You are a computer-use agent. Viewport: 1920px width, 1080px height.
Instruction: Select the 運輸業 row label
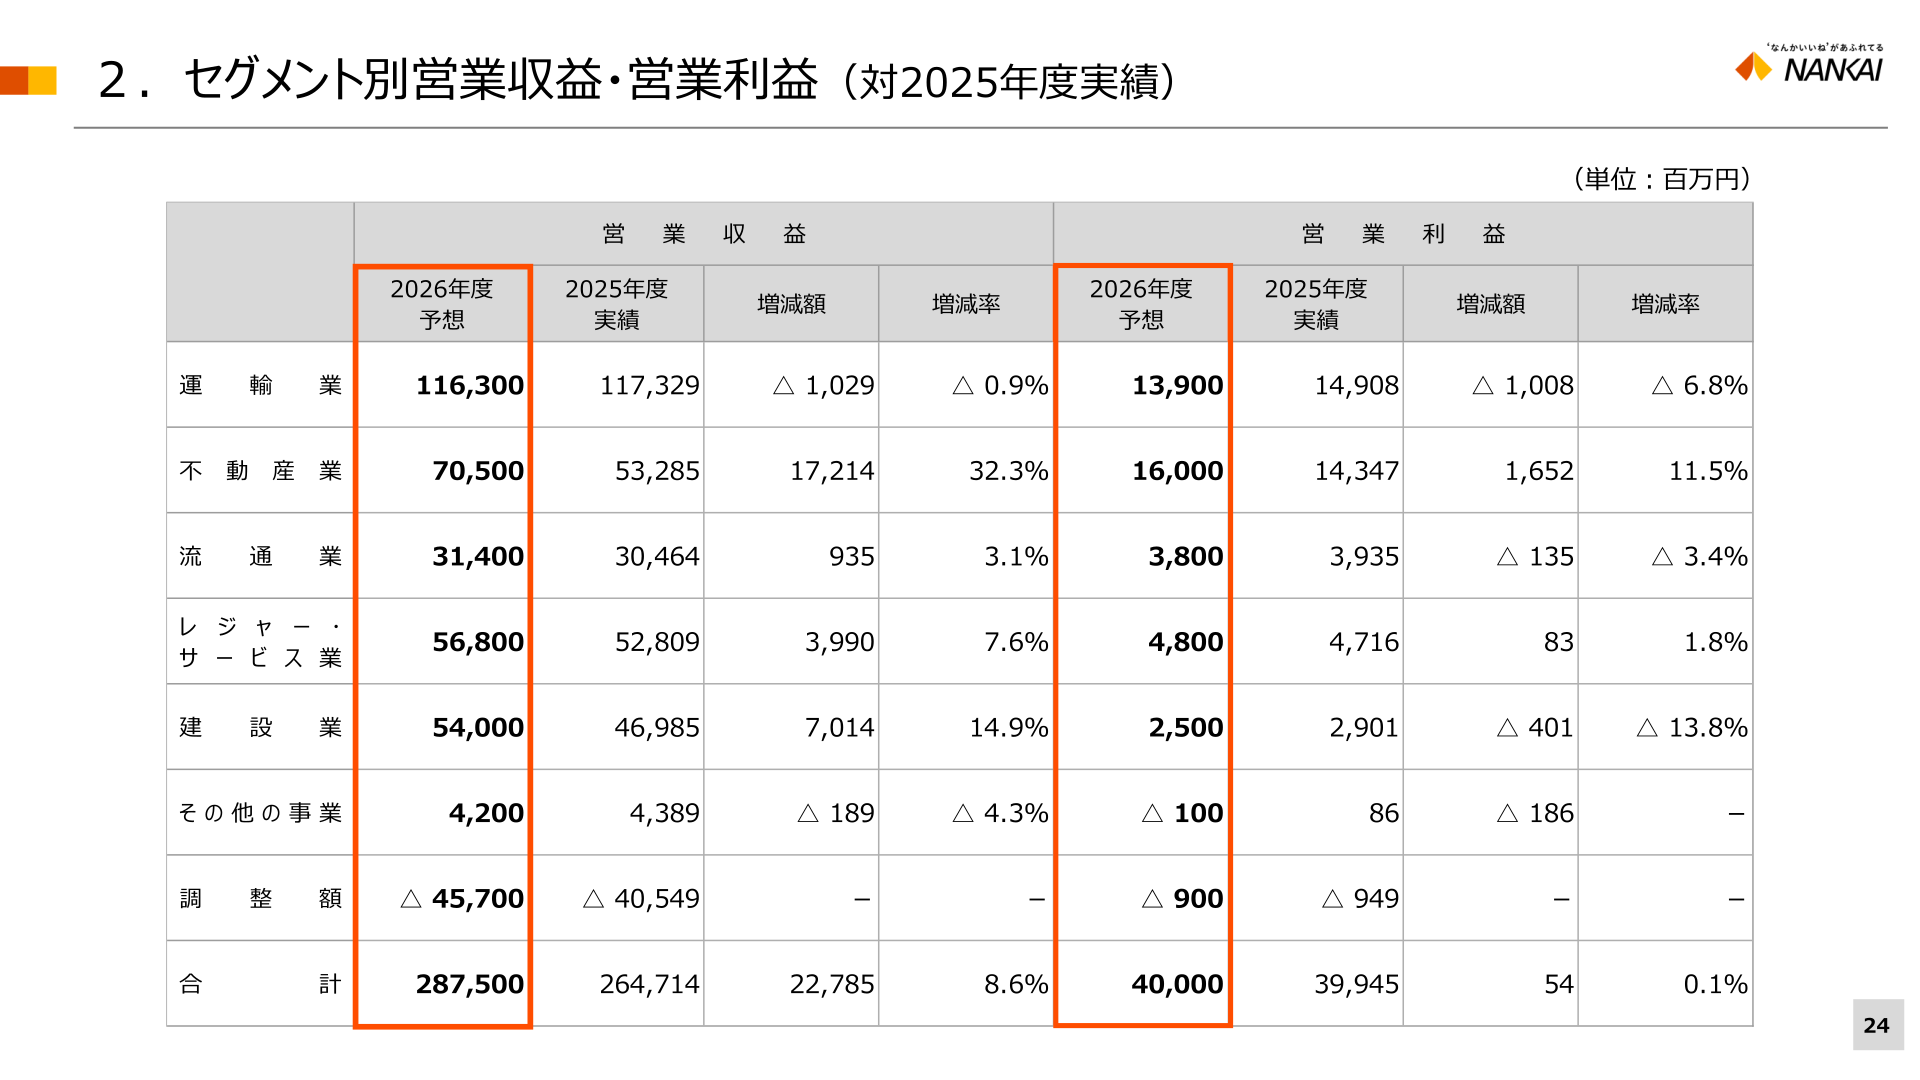(260, 385)
